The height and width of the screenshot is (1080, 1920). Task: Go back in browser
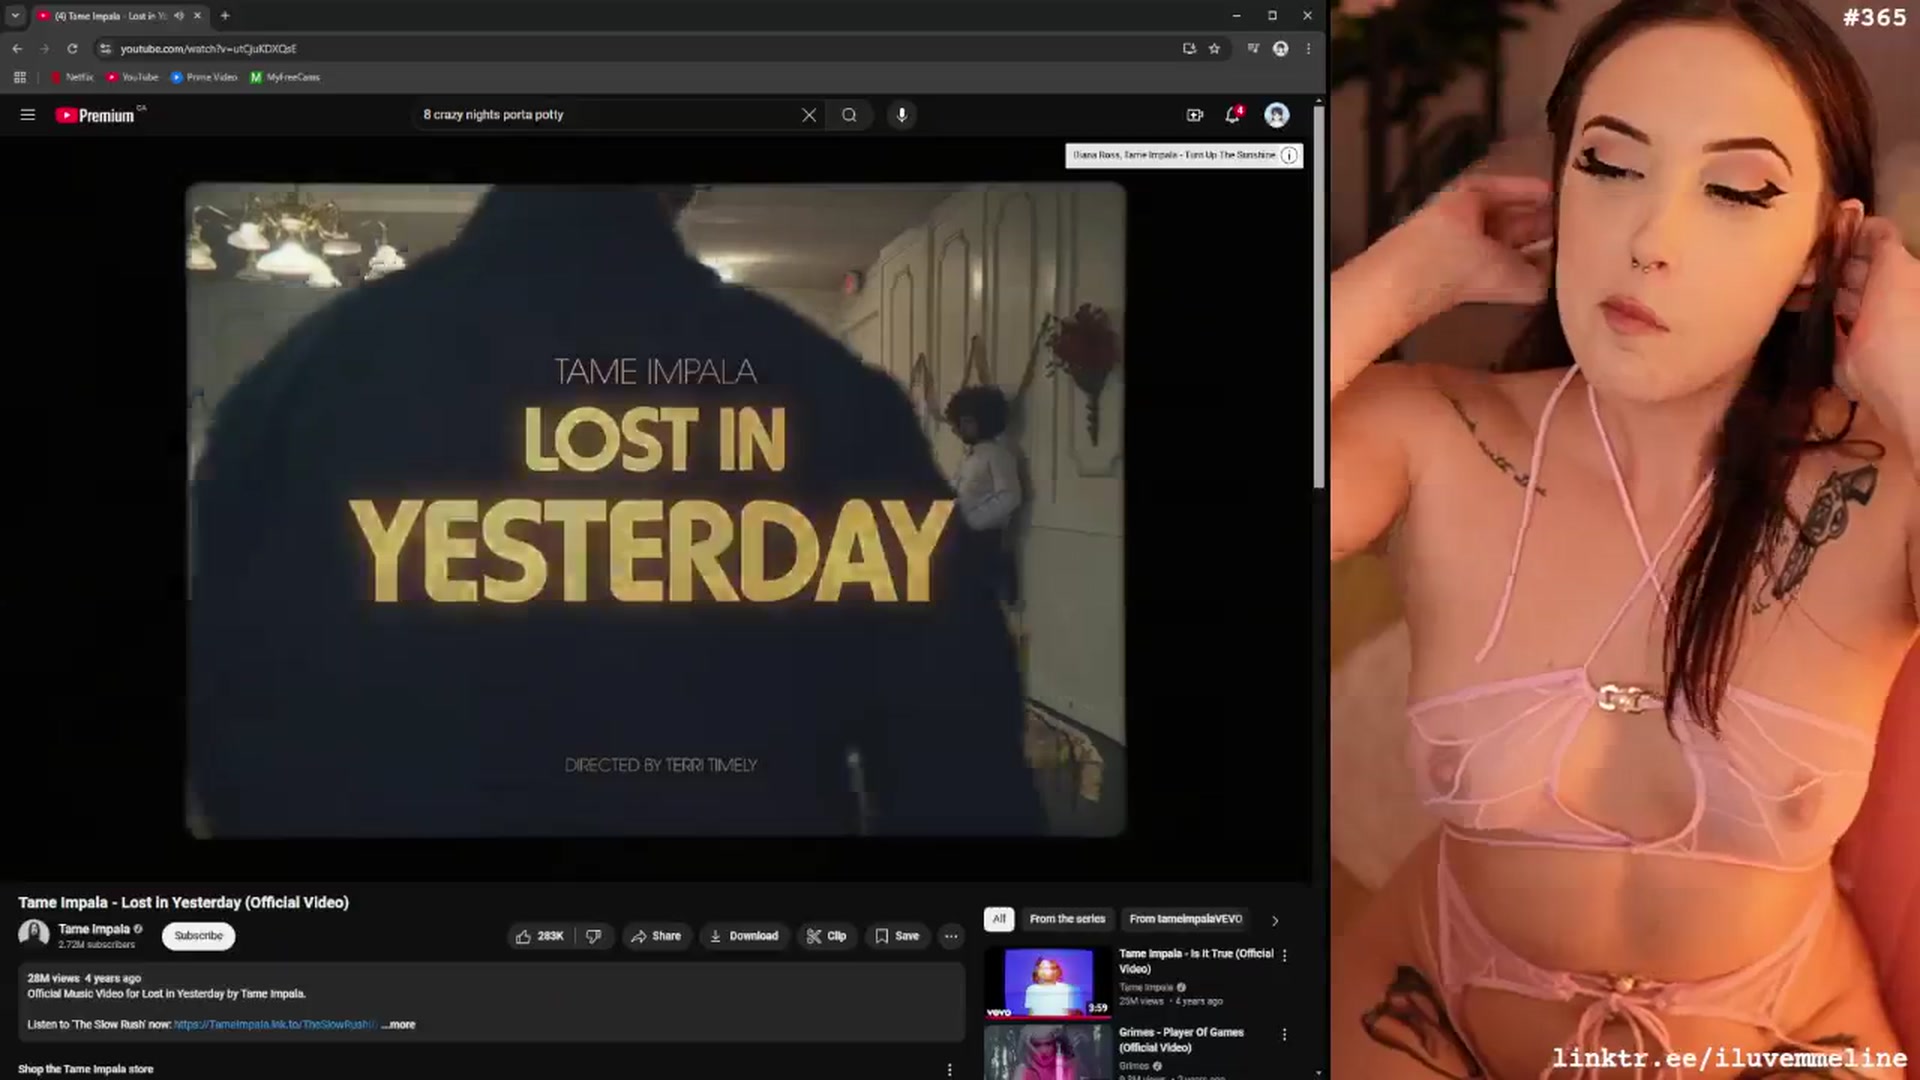17,48
